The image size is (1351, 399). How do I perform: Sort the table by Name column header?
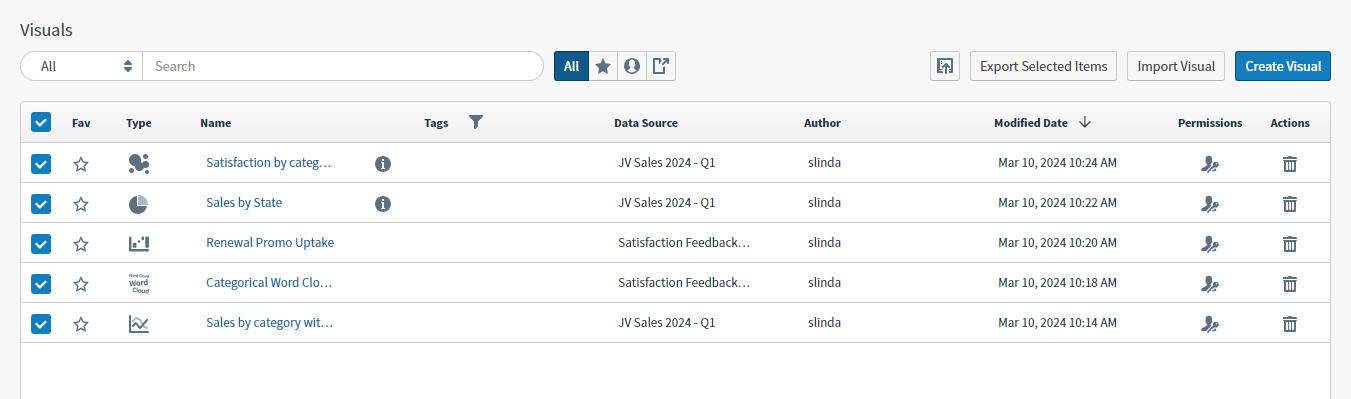coord(215,123)
